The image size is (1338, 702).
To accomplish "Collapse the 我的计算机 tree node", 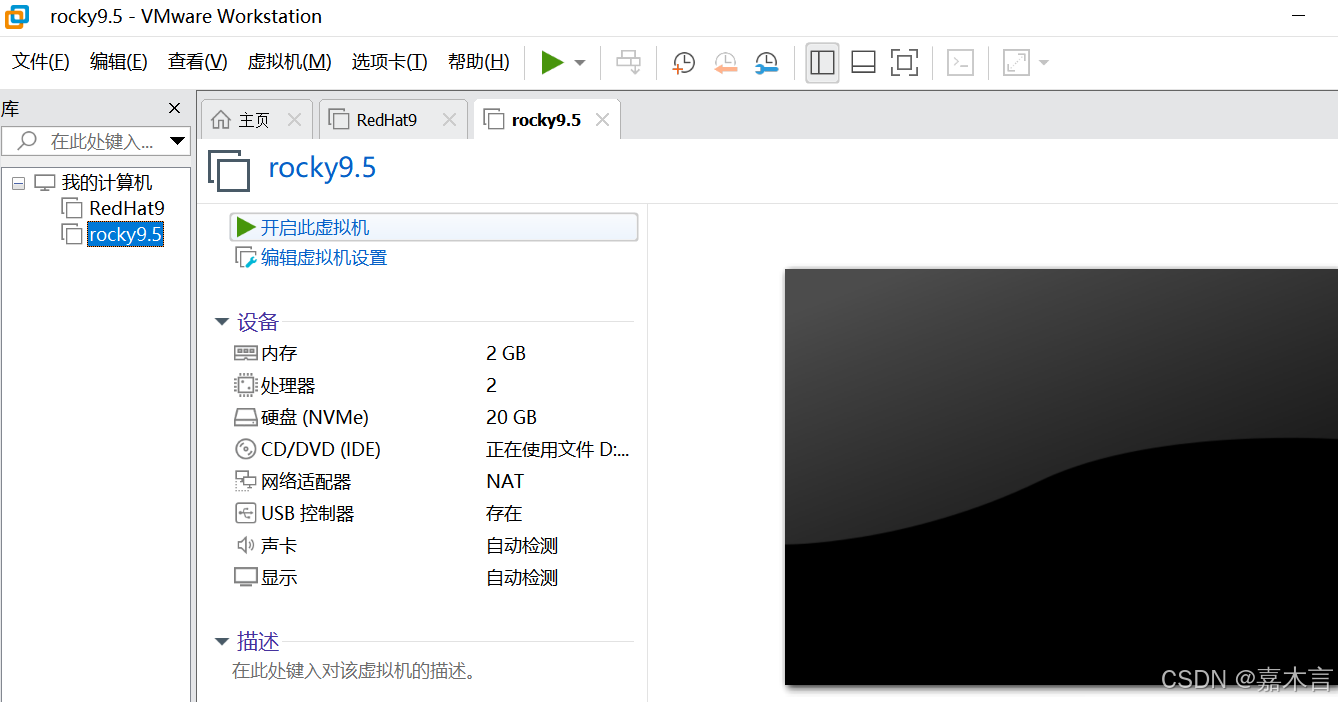I will click(18, 184).
